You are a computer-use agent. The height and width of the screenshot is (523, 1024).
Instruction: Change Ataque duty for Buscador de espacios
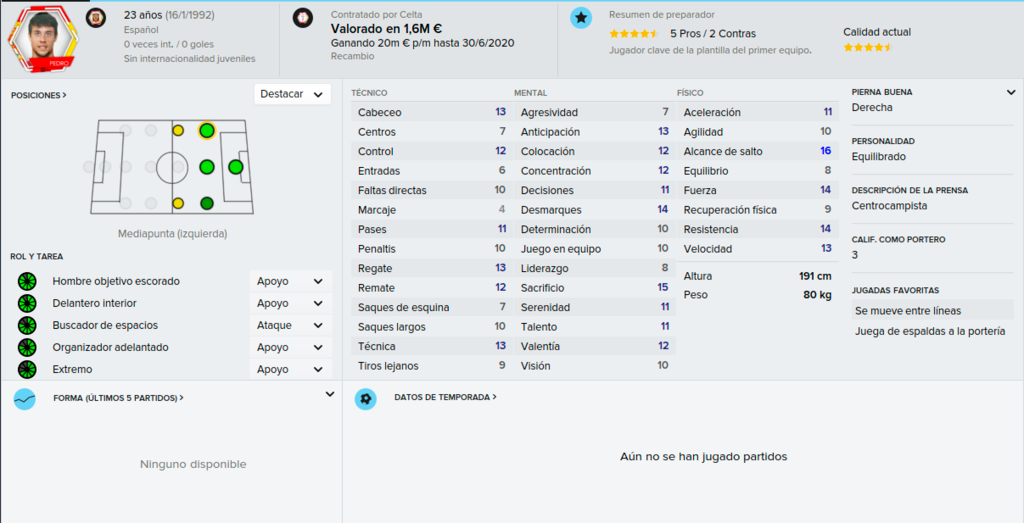click(x=290, y=325)
